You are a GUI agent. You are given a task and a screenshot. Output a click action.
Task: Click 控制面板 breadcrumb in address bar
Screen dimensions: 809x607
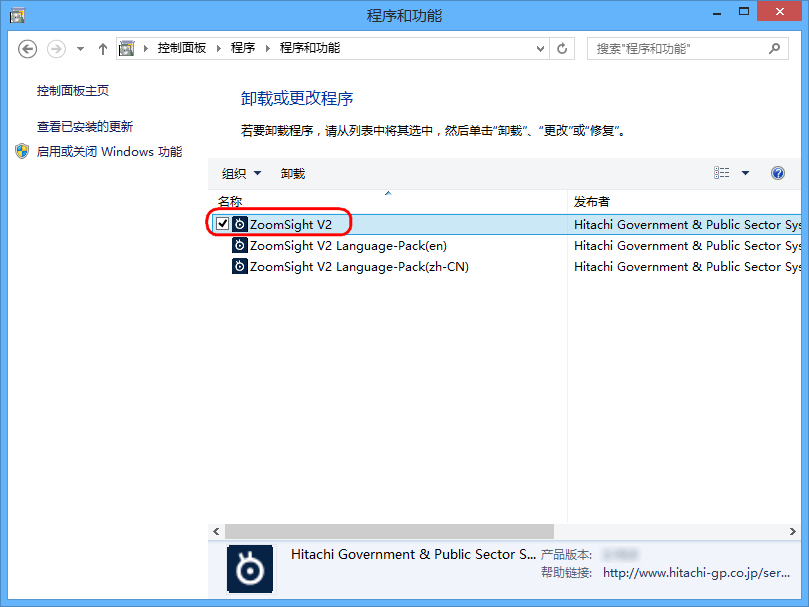point(182,48)
